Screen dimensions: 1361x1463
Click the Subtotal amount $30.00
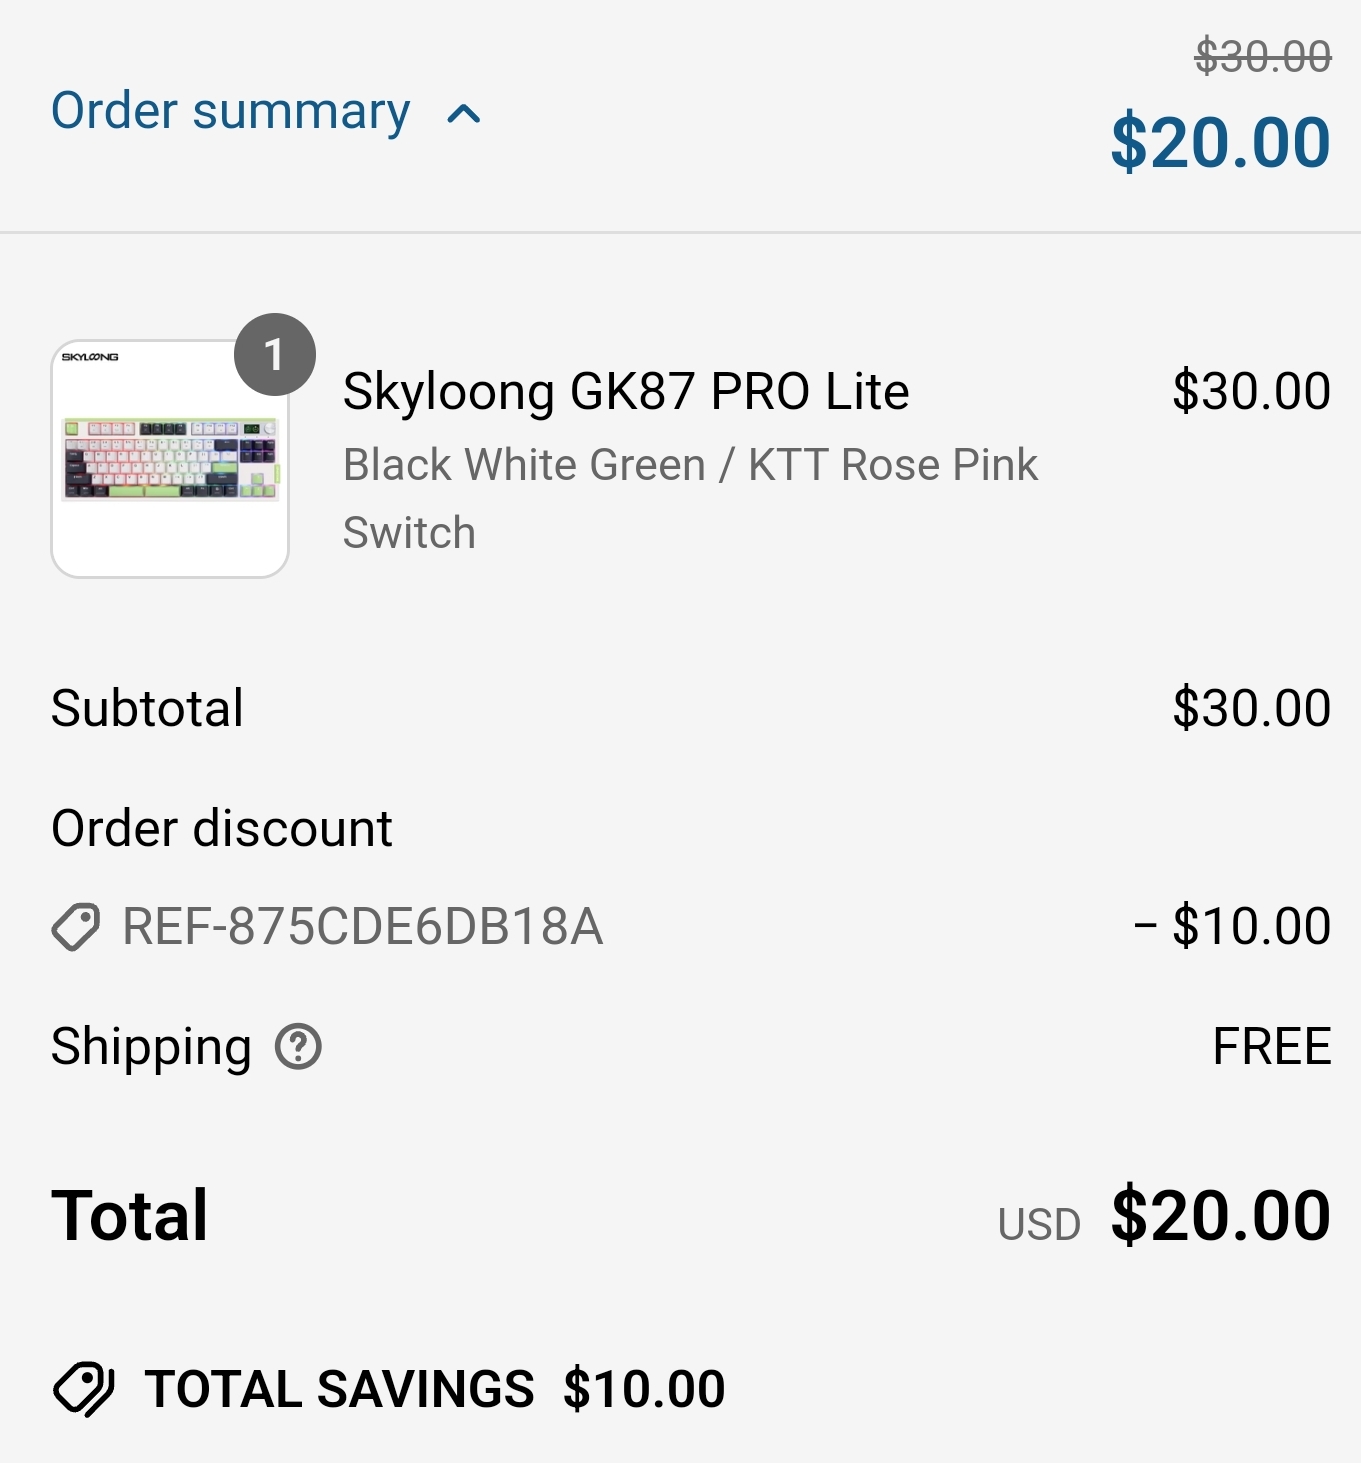(1251, 708)
